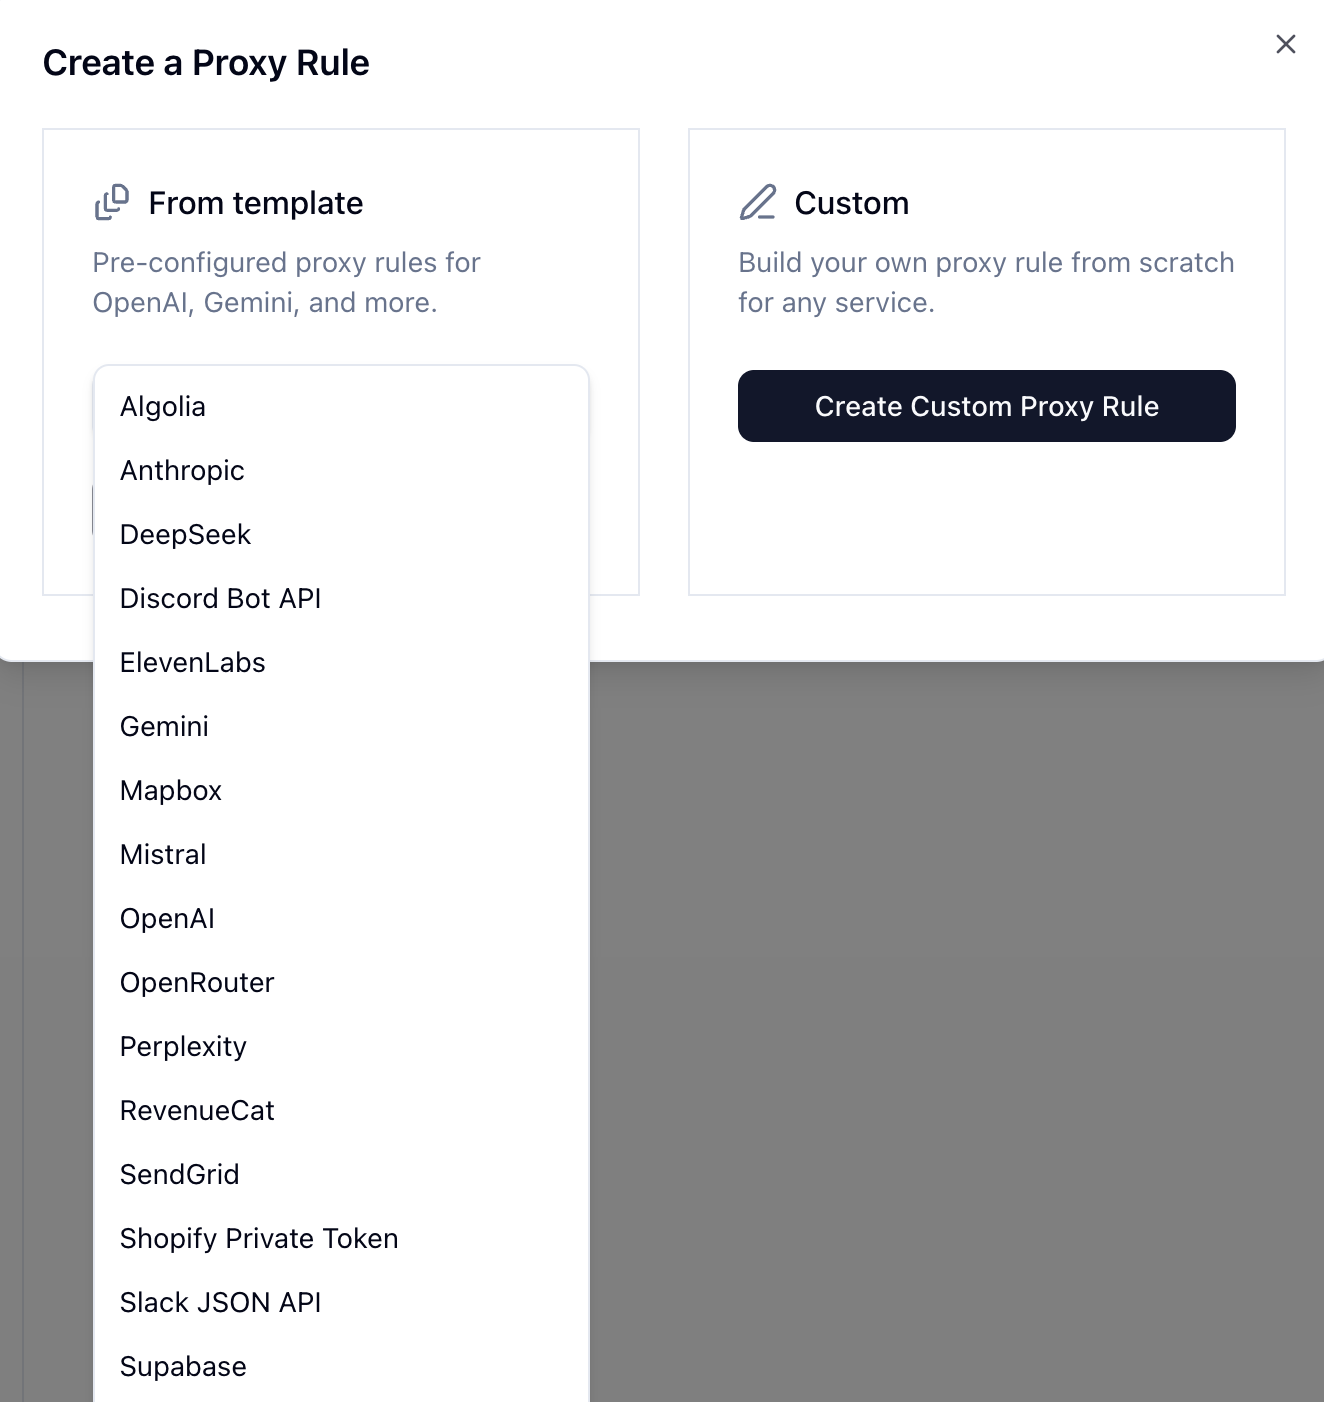Select the Discord Bot API template
Viewport: 1324px width, 1402px height.
click(220, 599)
